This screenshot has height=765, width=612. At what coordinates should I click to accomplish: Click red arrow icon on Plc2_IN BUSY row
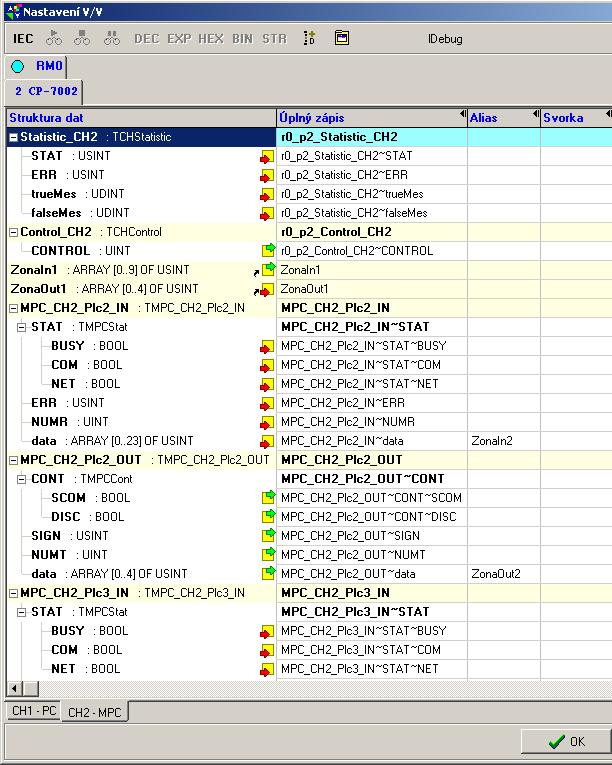tap(266, 347)
